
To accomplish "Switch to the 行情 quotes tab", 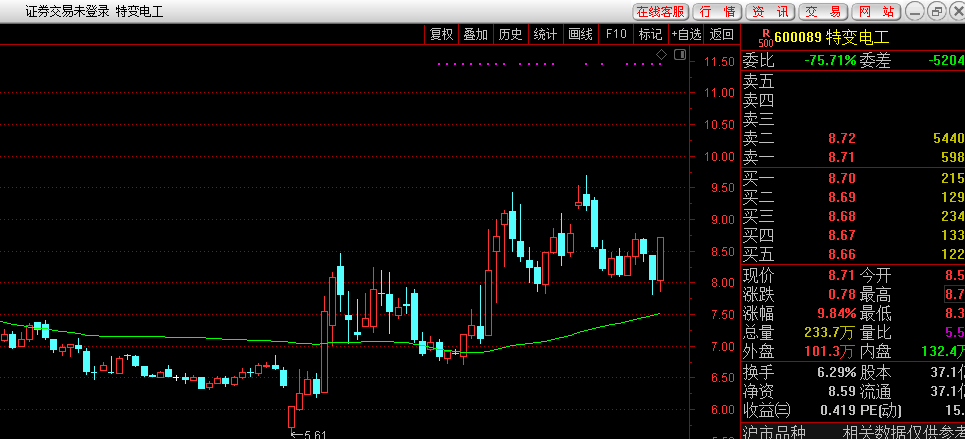I will pos(717,12).
